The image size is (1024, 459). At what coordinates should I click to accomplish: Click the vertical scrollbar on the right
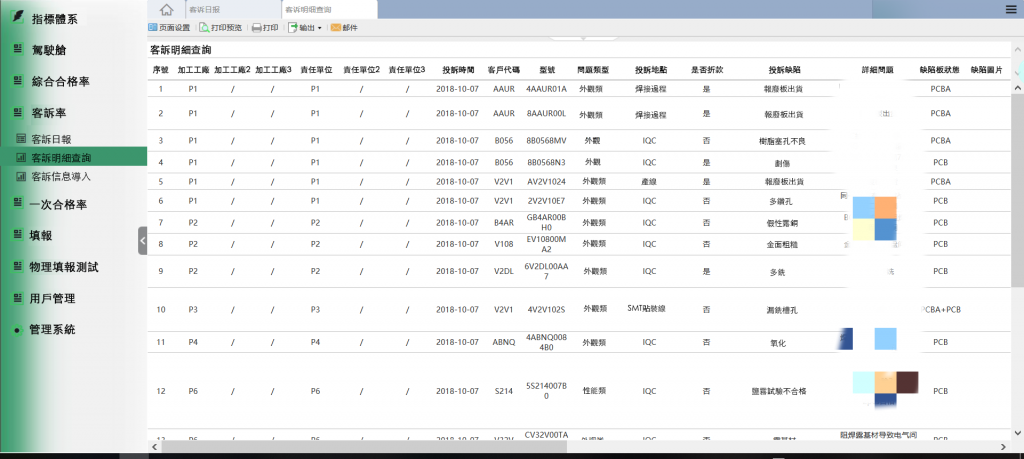pyautogui.click(x=1017, y=200)
